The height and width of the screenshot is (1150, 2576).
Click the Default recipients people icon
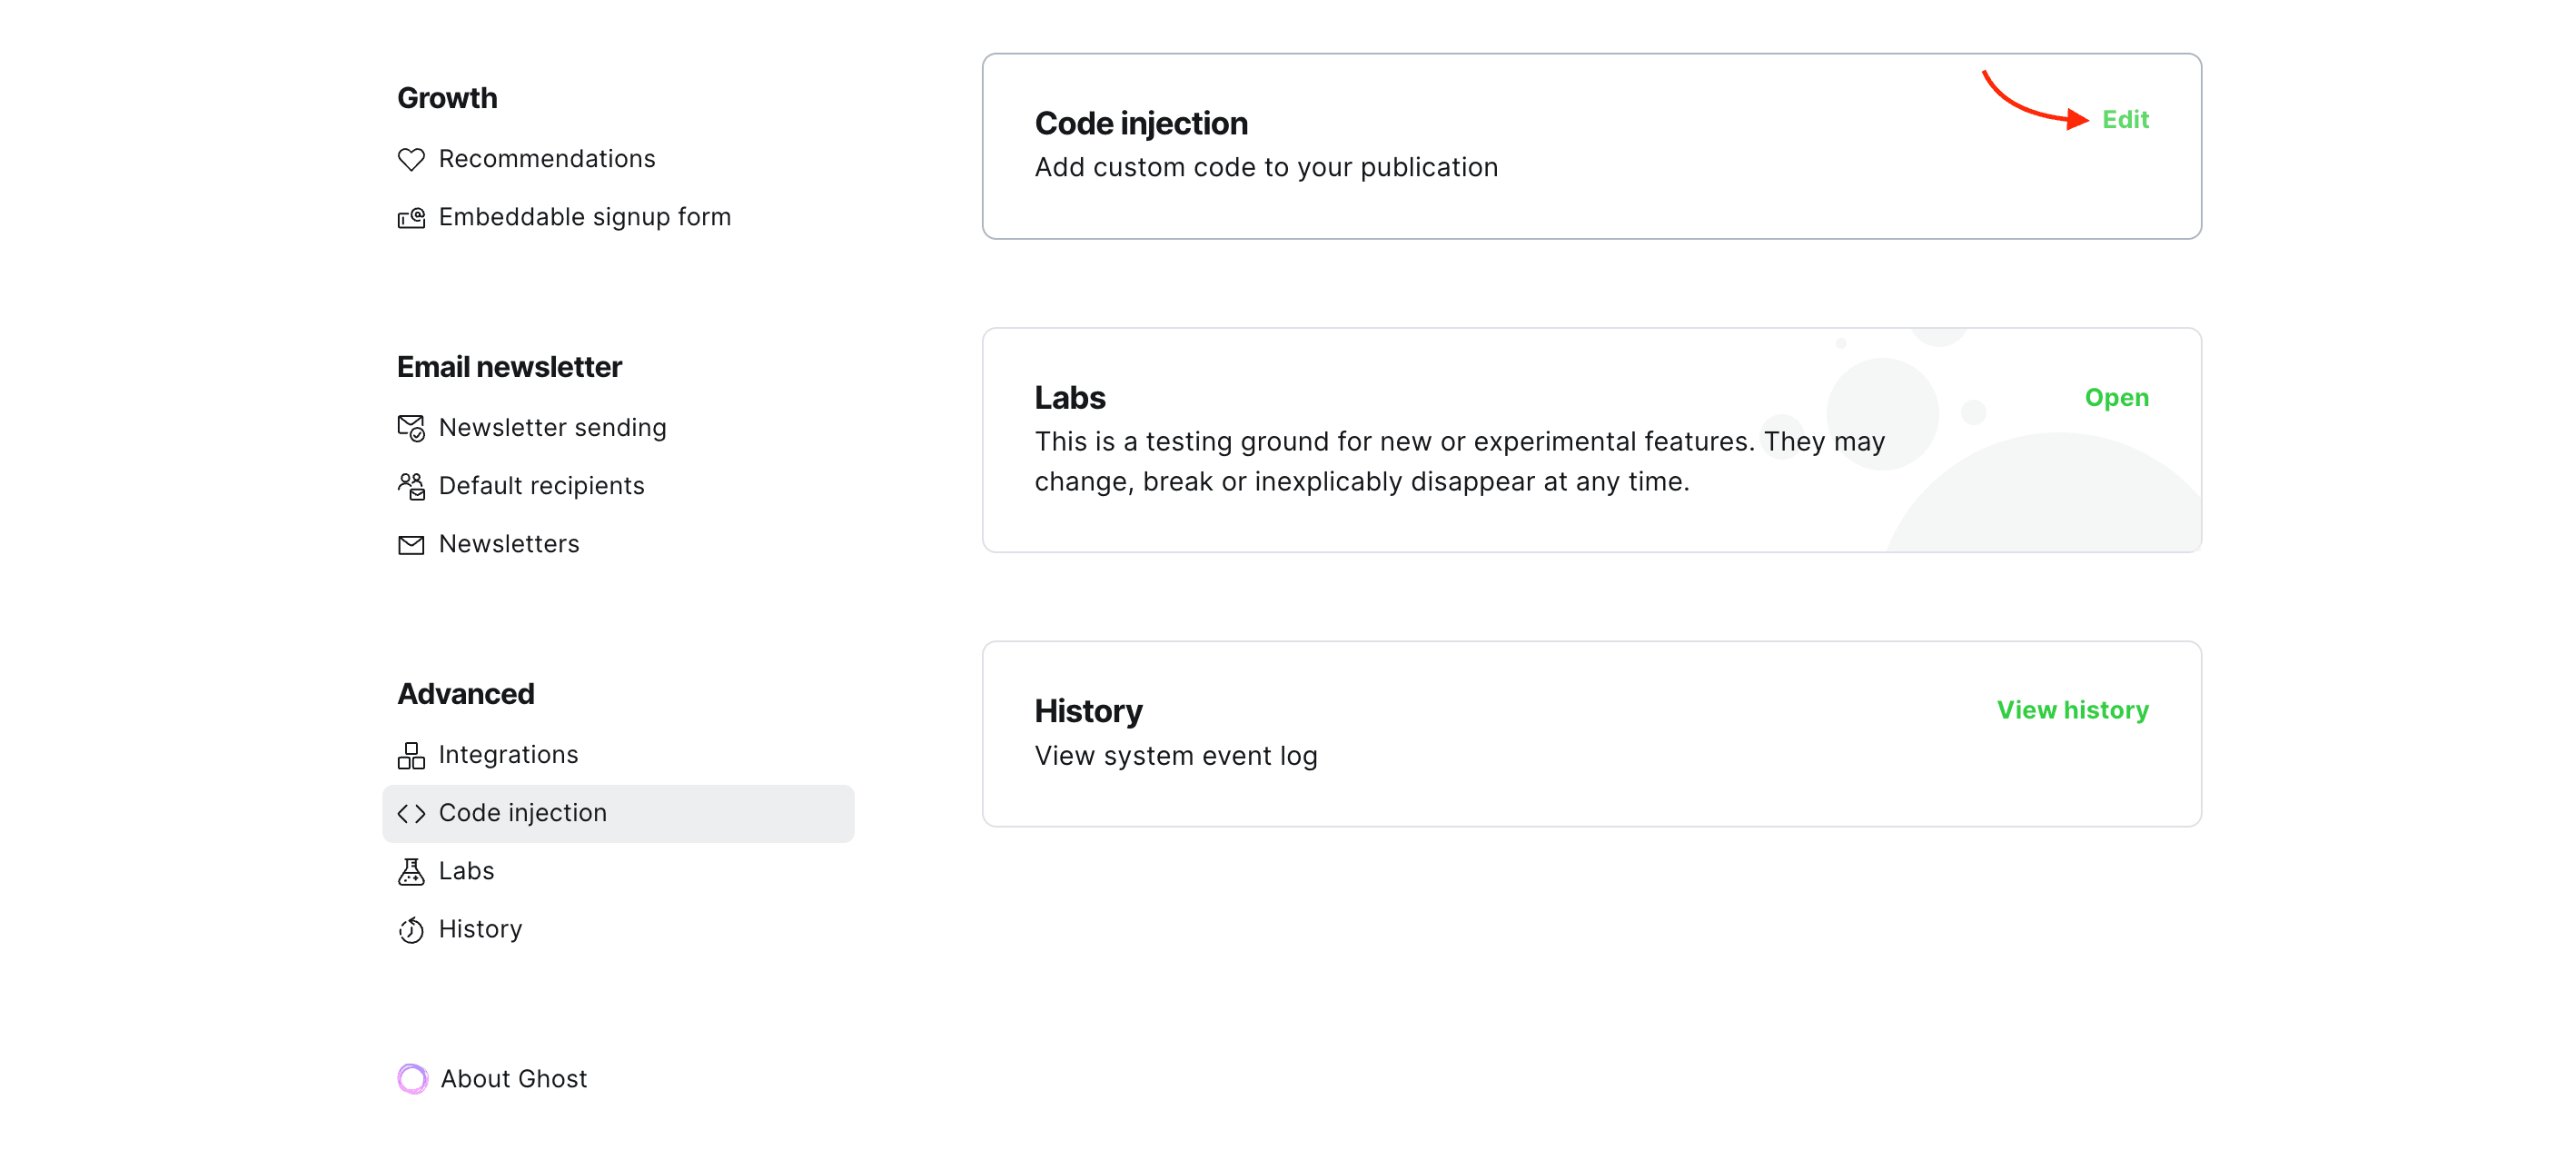pyautogui.click(x=411, y=486)
